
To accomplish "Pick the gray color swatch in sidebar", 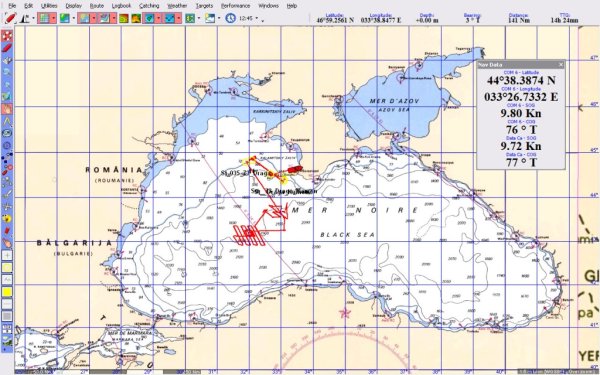I will click(7, 316).
